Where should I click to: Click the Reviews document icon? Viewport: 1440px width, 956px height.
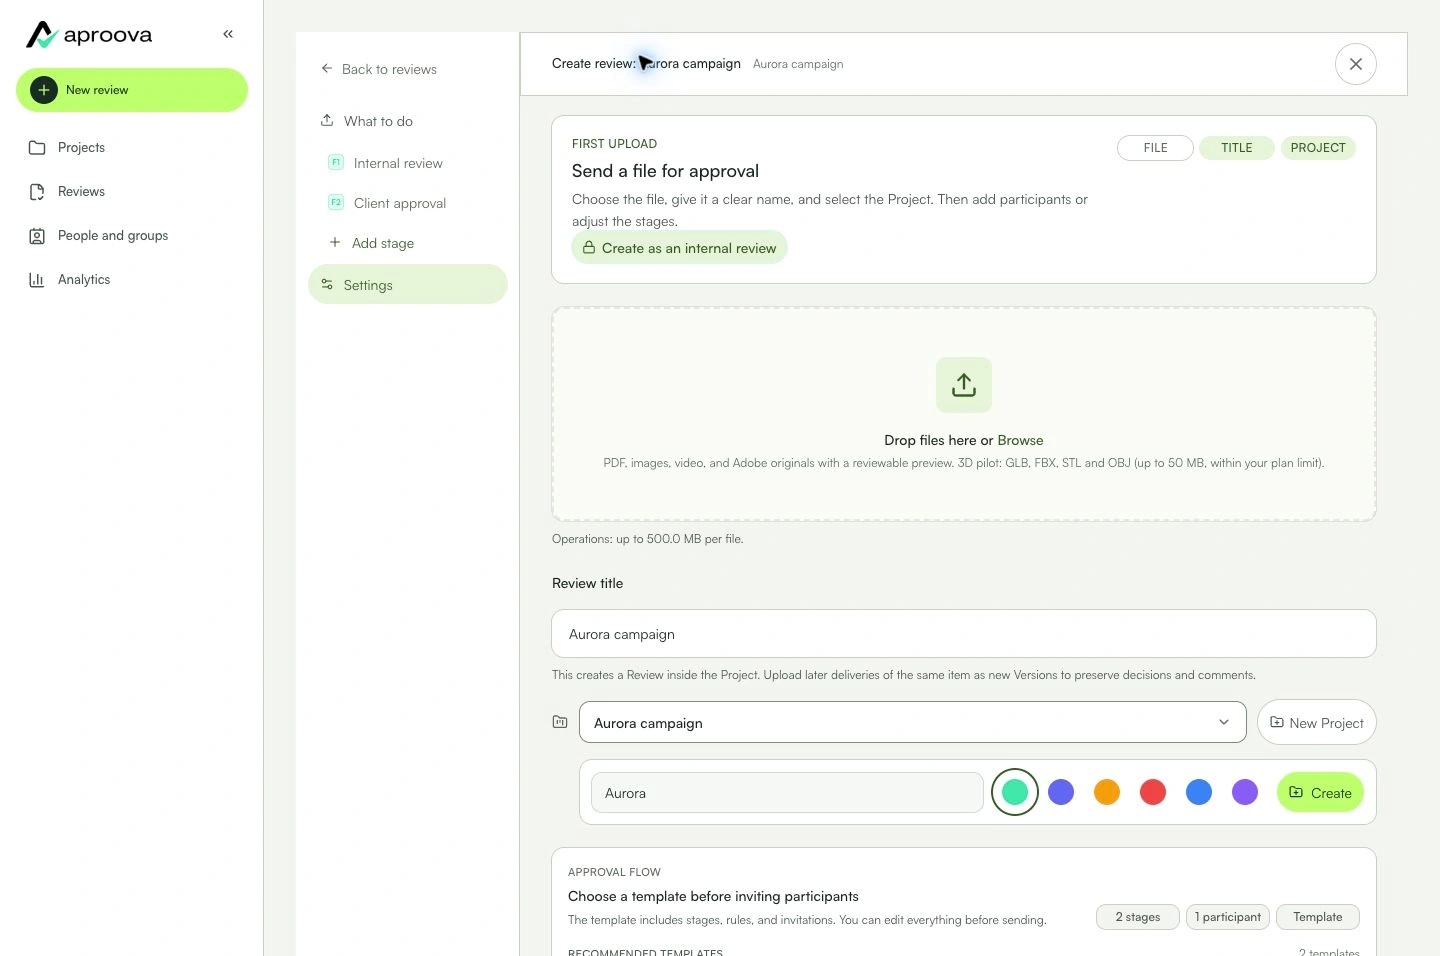37,192
